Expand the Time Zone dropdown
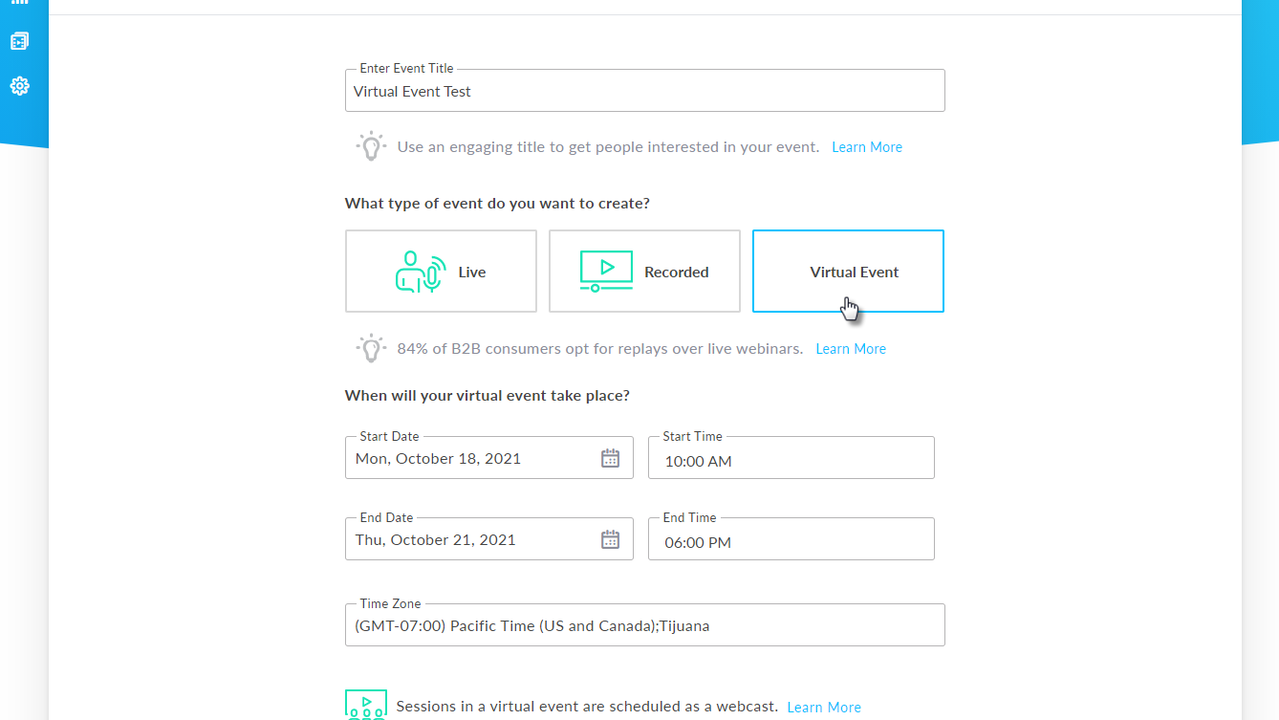Image resolution: width=1279 pixels, height=720 pixels. (x=644, y=626)
